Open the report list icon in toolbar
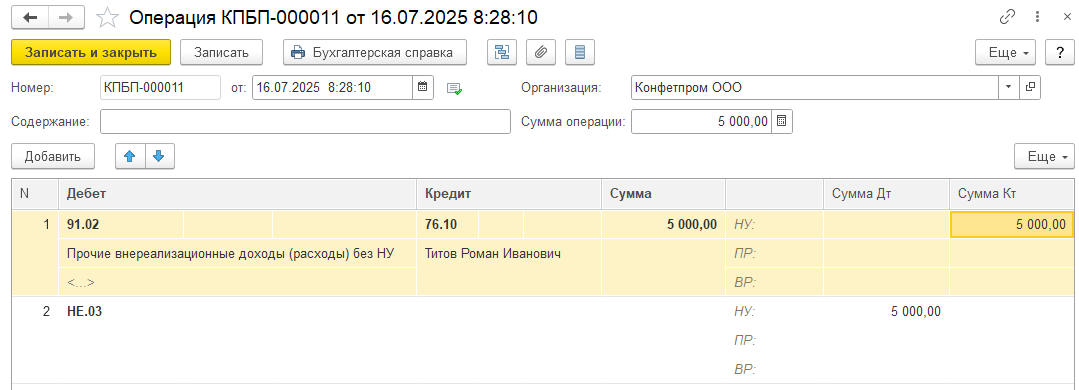This screenshot has height=390, width=1079. [x=580, y=52]
